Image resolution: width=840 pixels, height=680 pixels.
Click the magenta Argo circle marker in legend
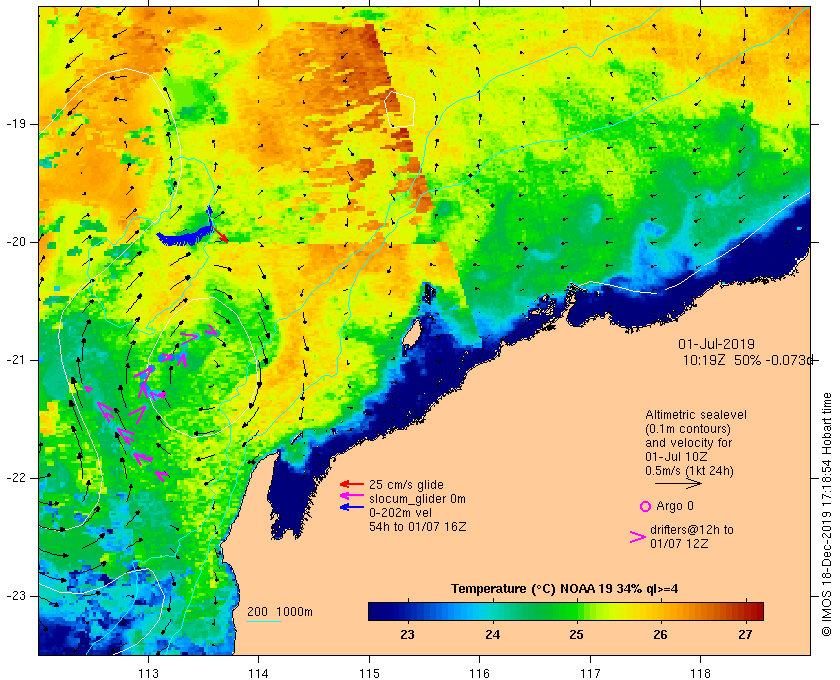[646, 506]
